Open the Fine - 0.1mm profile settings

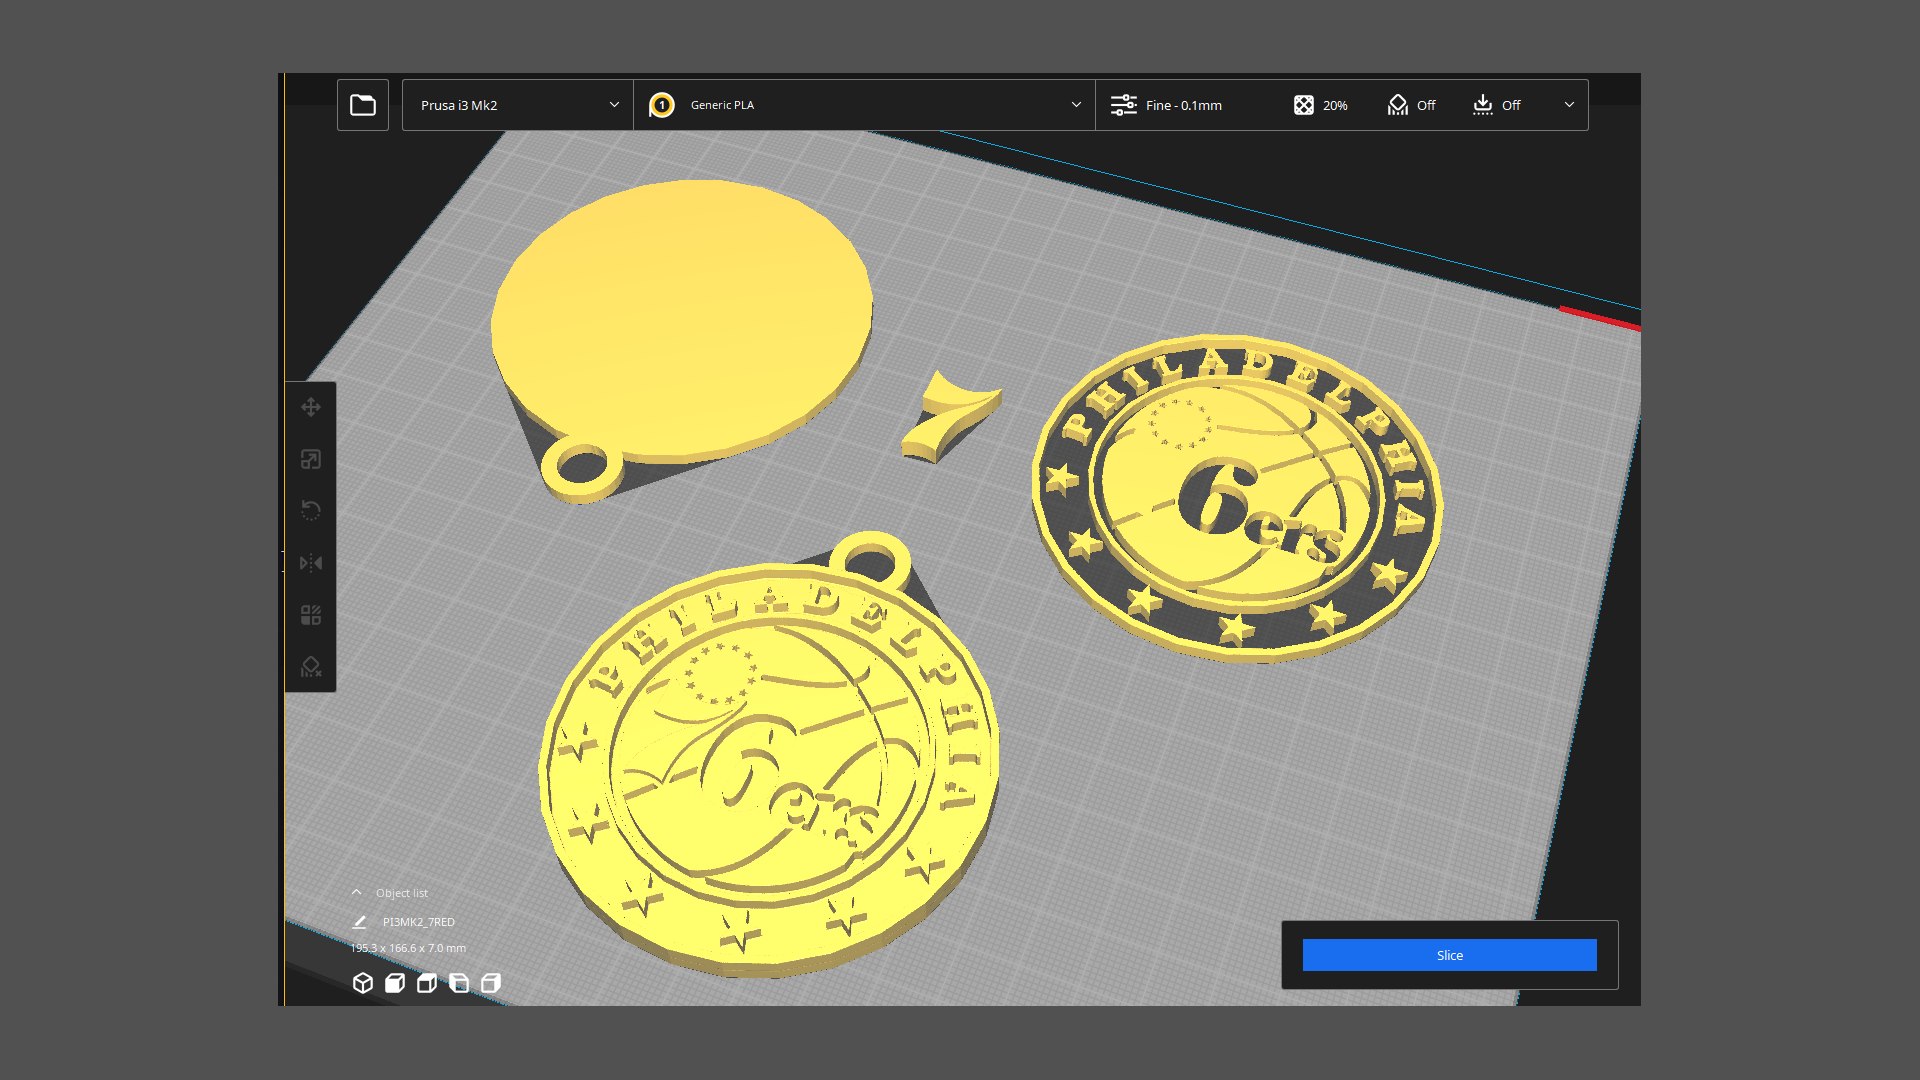coord(1183,105)
